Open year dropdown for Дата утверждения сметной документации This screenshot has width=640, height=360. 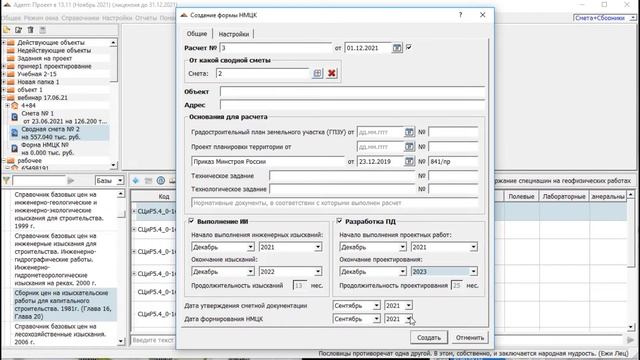409,305
